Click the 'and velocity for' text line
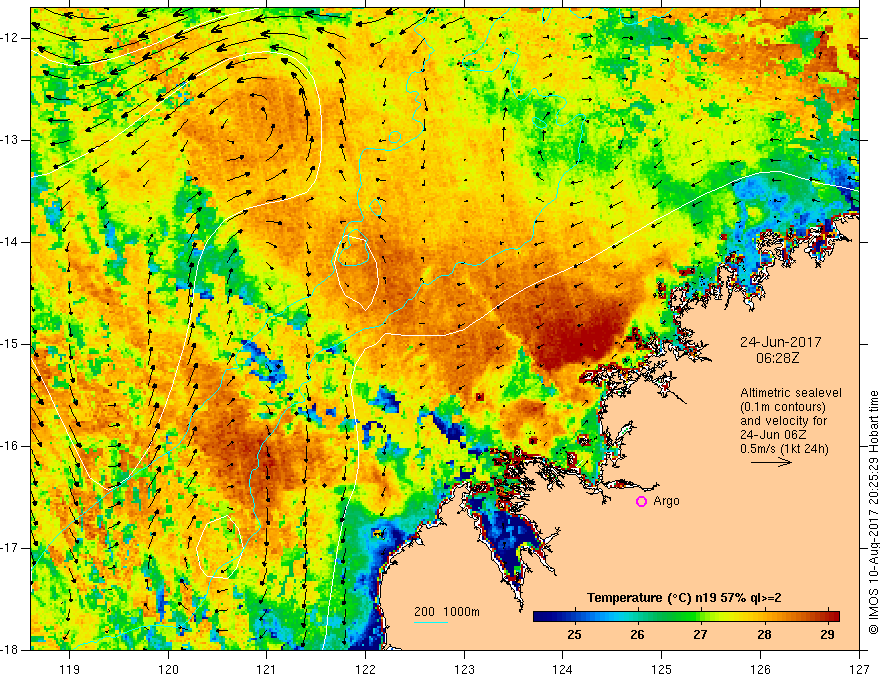 [783, 421]
